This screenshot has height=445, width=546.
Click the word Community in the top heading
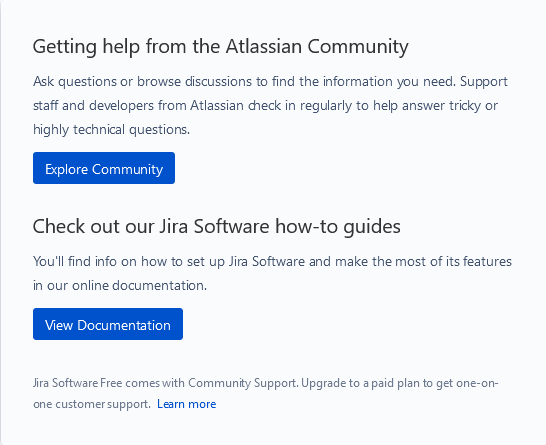tap(358, 47)
